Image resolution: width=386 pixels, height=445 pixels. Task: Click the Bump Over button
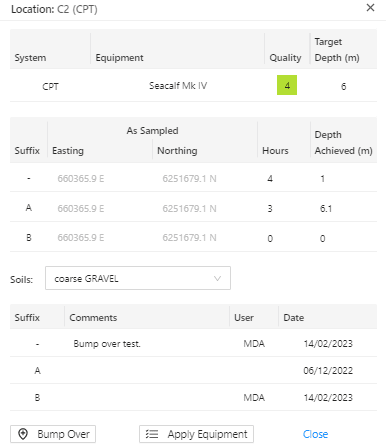53,434
